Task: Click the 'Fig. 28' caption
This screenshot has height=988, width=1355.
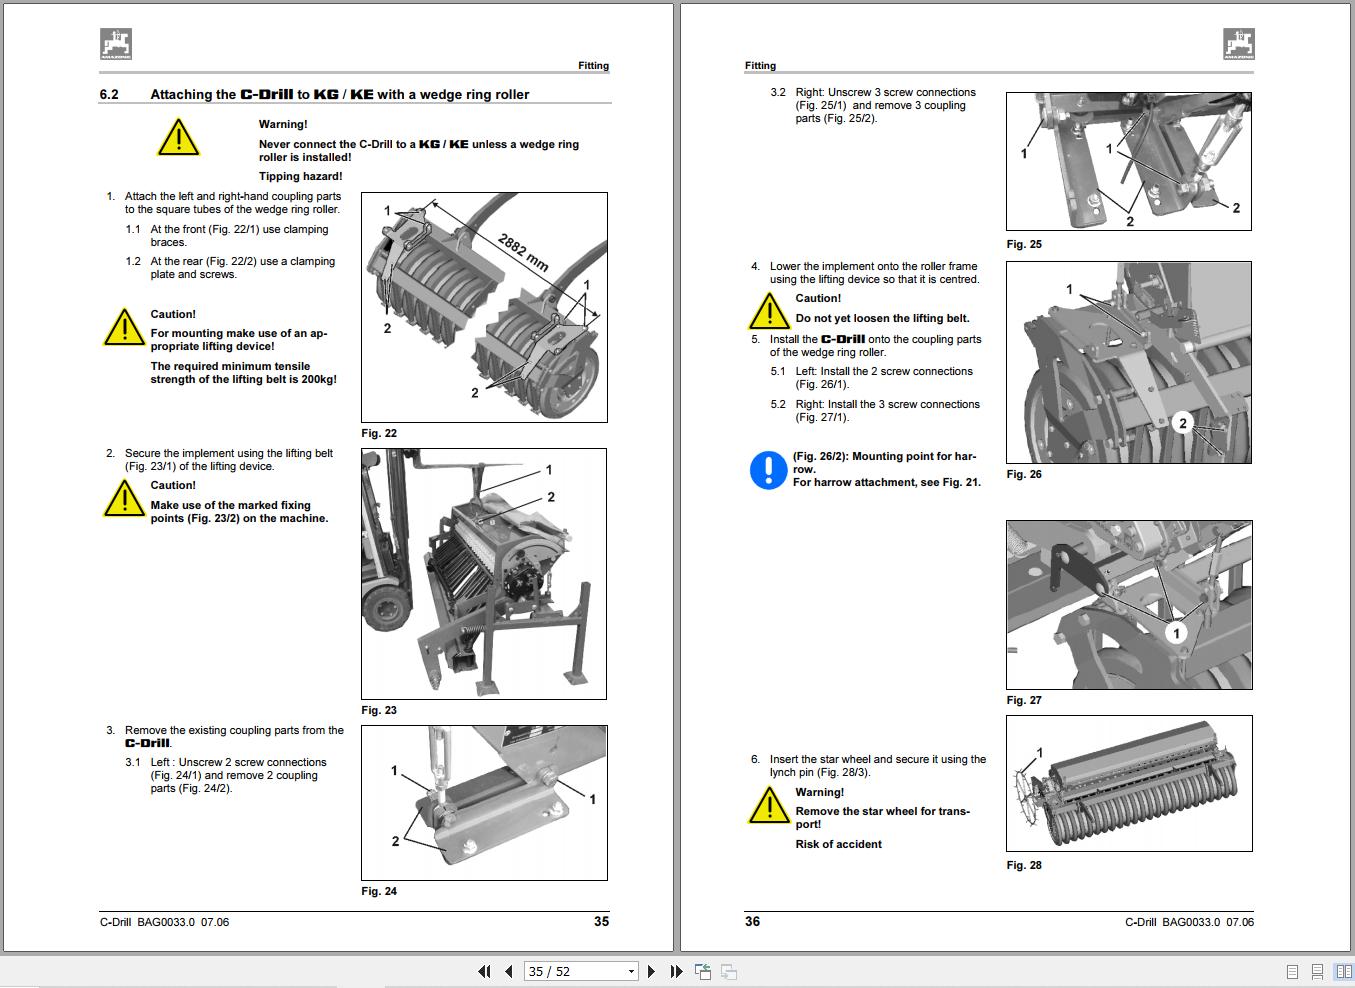Action: click(x=1024, y=865)
